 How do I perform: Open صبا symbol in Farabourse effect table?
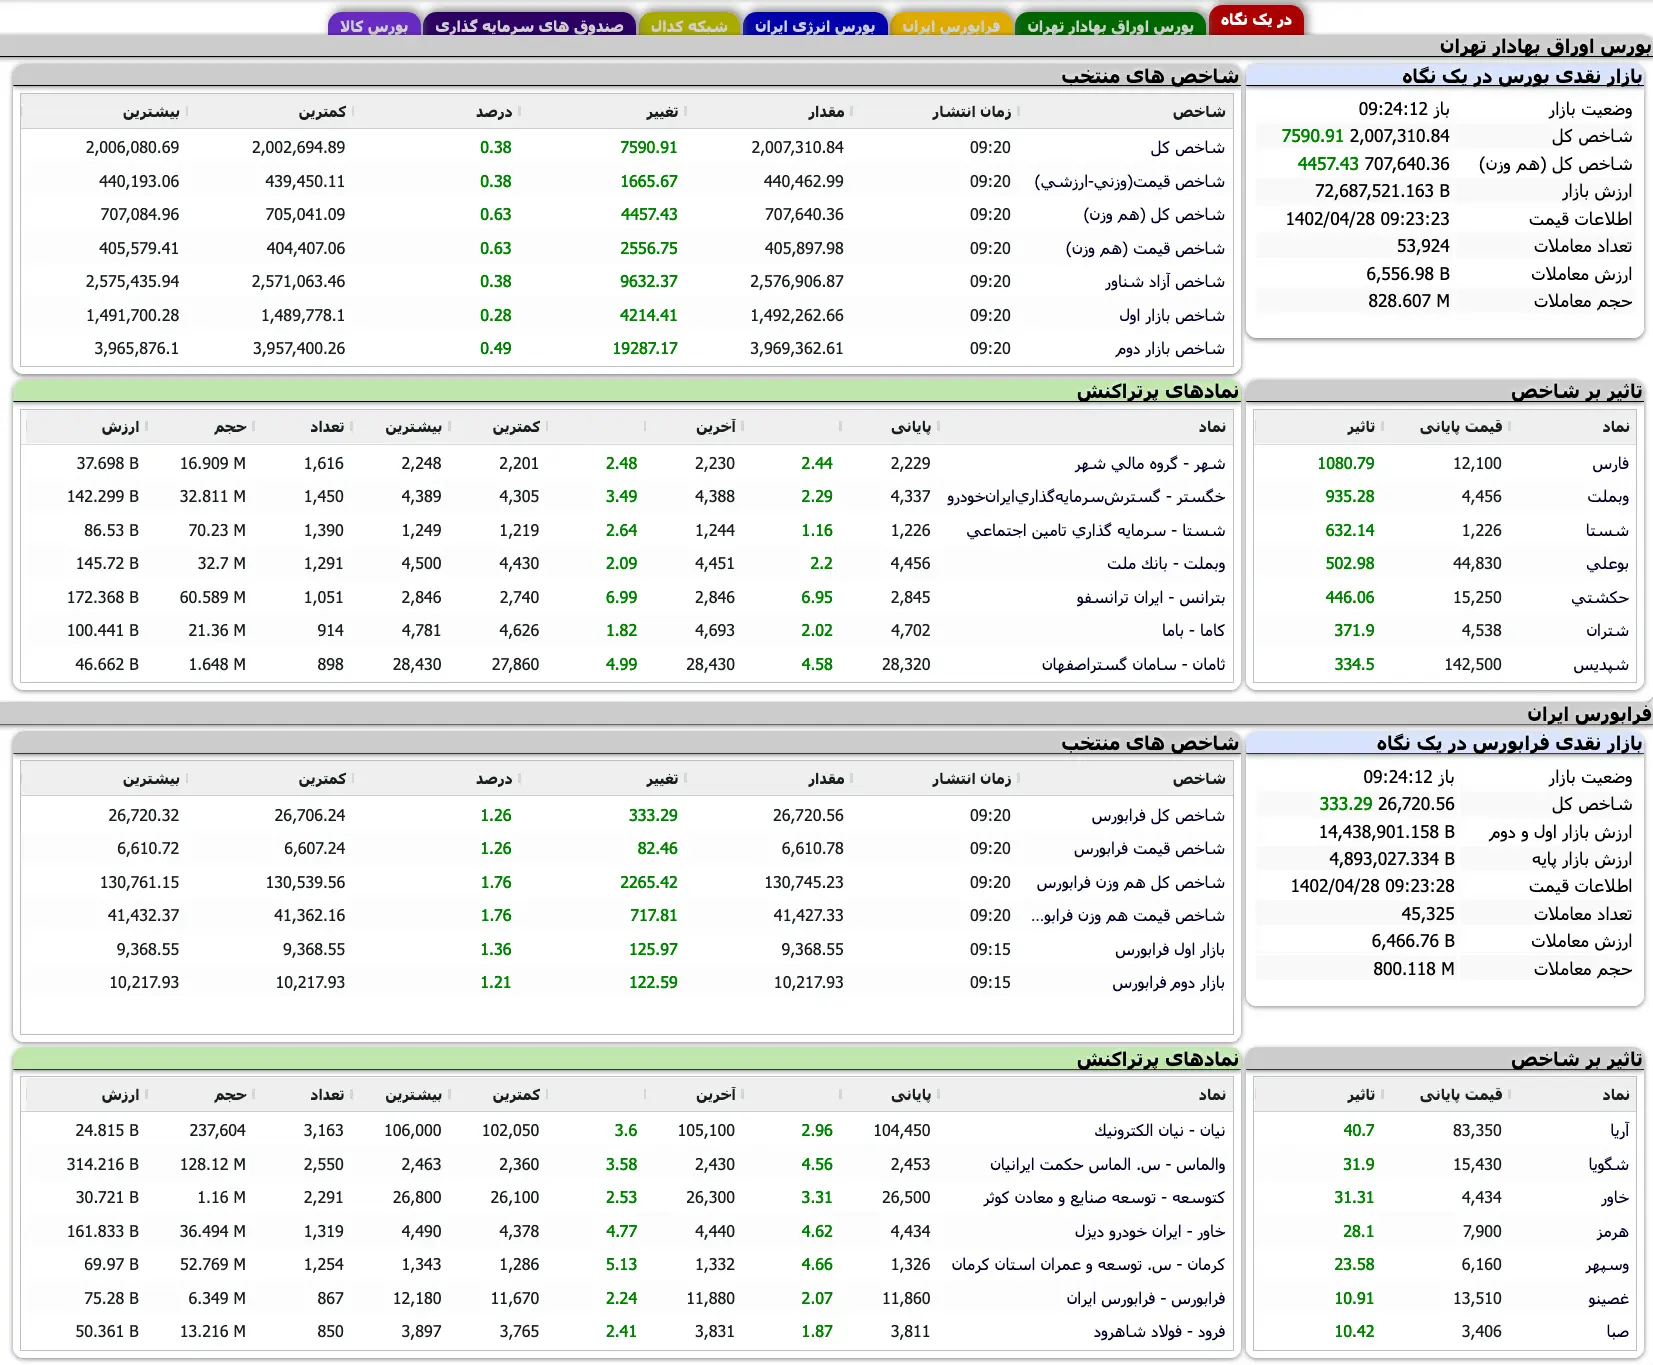tap(1618, 1331)
